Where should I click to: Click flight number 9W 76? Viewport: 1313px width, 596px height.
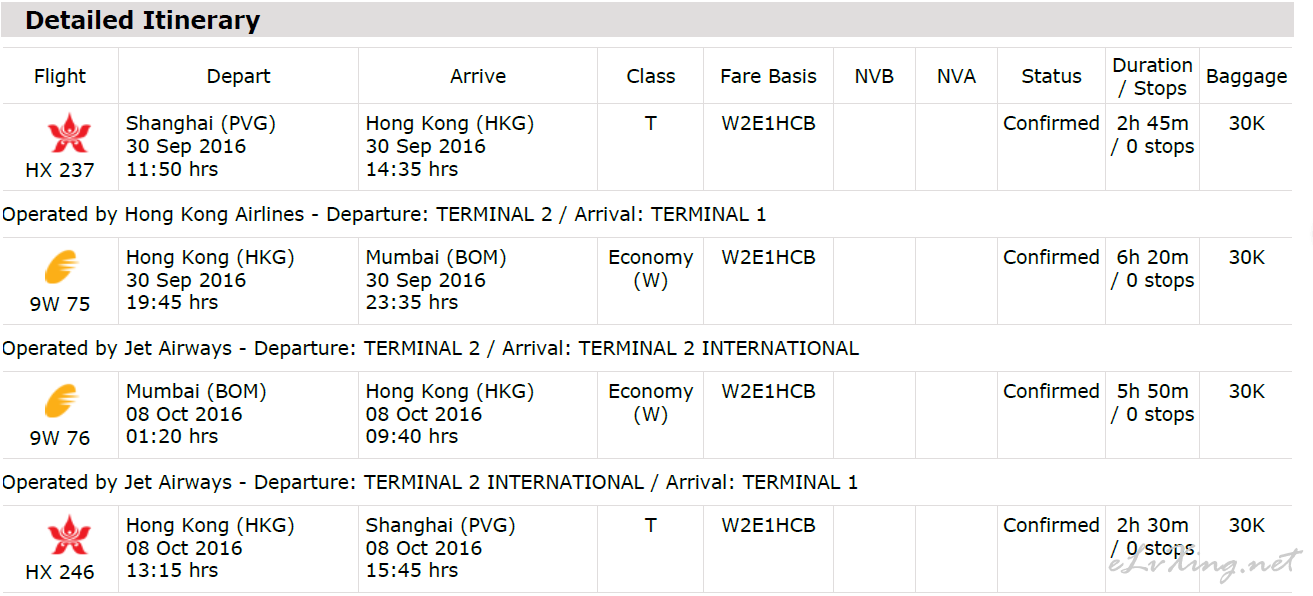click(60, 438)
